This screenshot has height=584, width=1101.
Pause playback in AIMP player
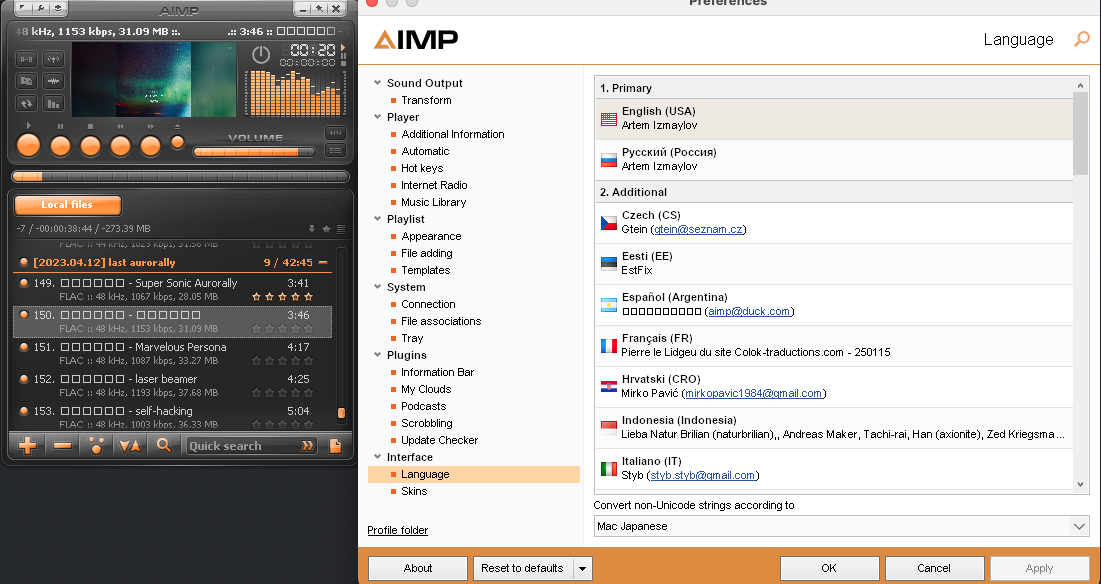pyautogui.click(x=60, y=145)
